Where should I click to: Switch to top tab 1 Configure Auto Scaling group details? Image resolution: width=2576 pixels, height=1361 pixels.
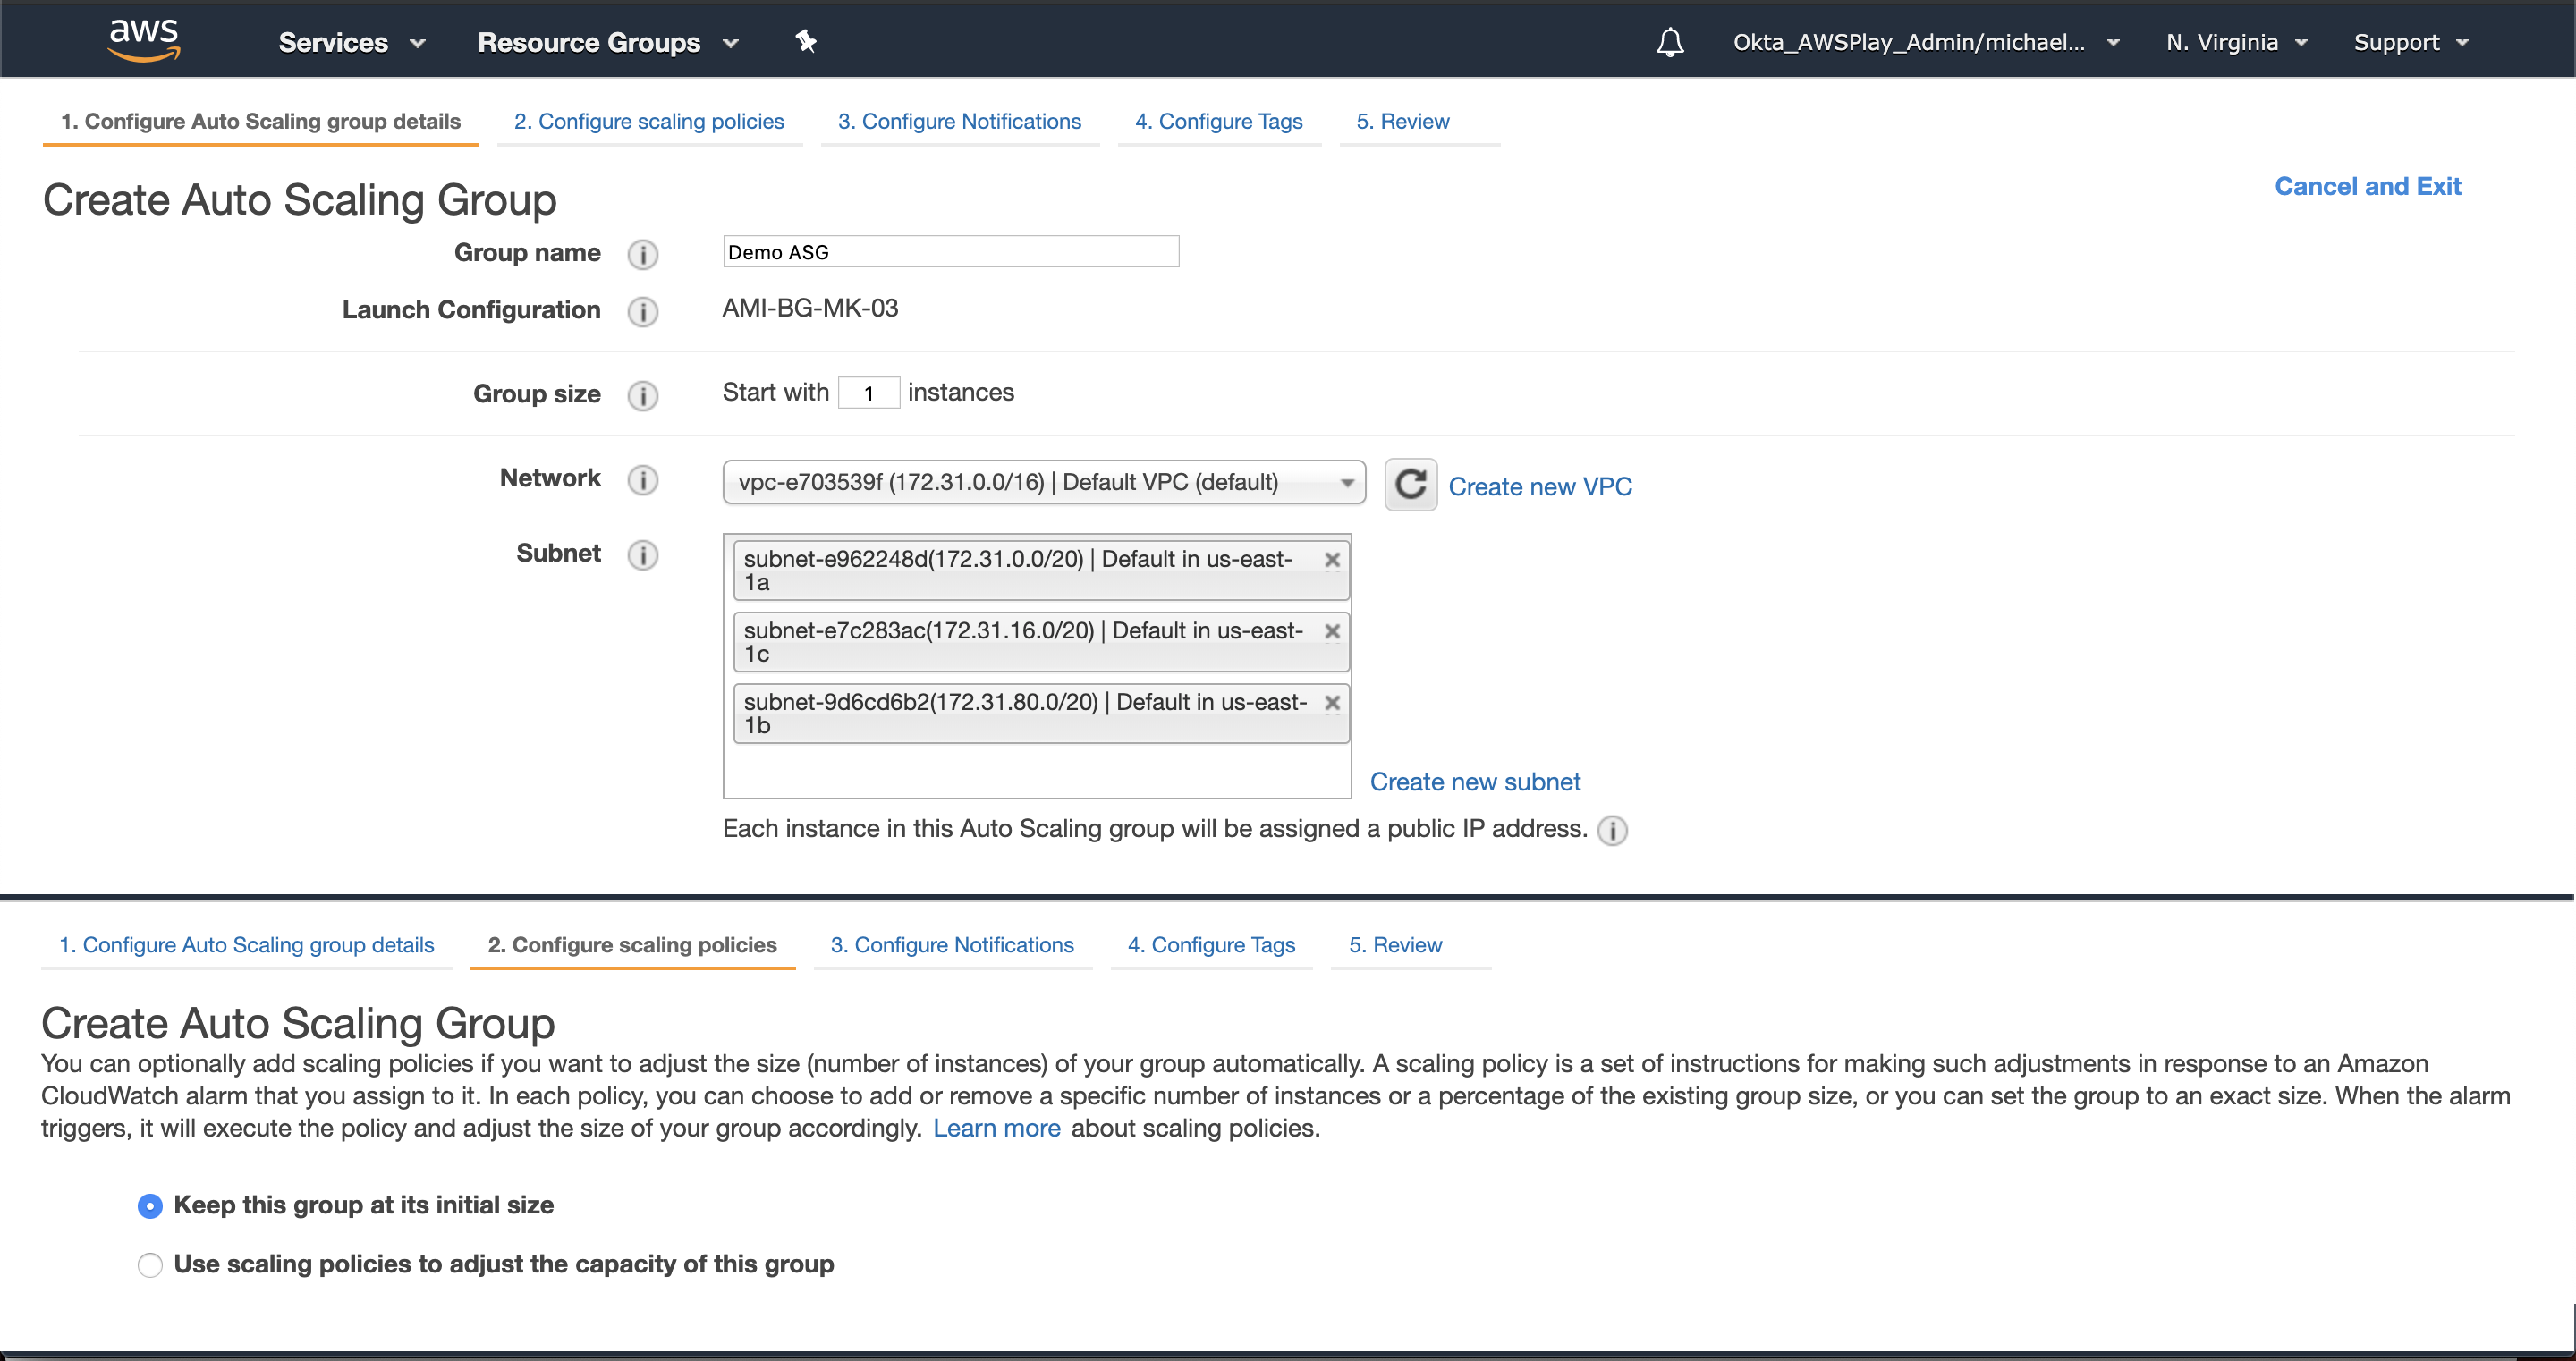pos(260,122)
